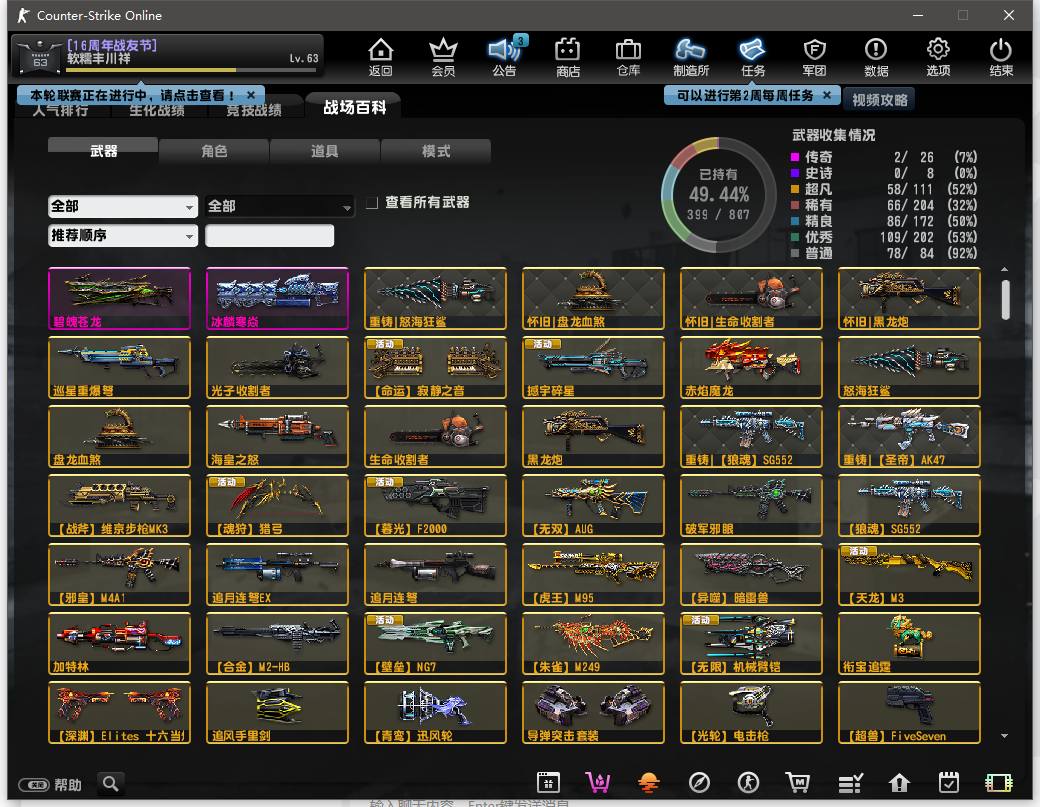This screenshot has width=1040, height=807.
Task: Switch to the 角色 tab
Action: [214, 151]
